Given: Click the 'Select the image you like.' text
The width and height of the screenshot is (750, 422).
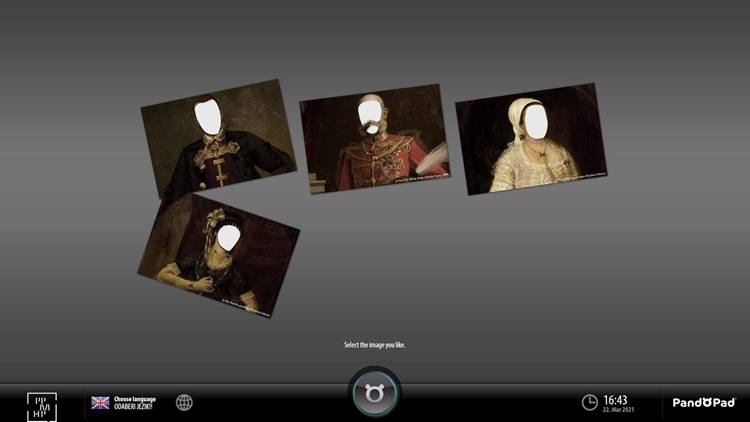Looking at the screenshot, I should click(375, 345).
